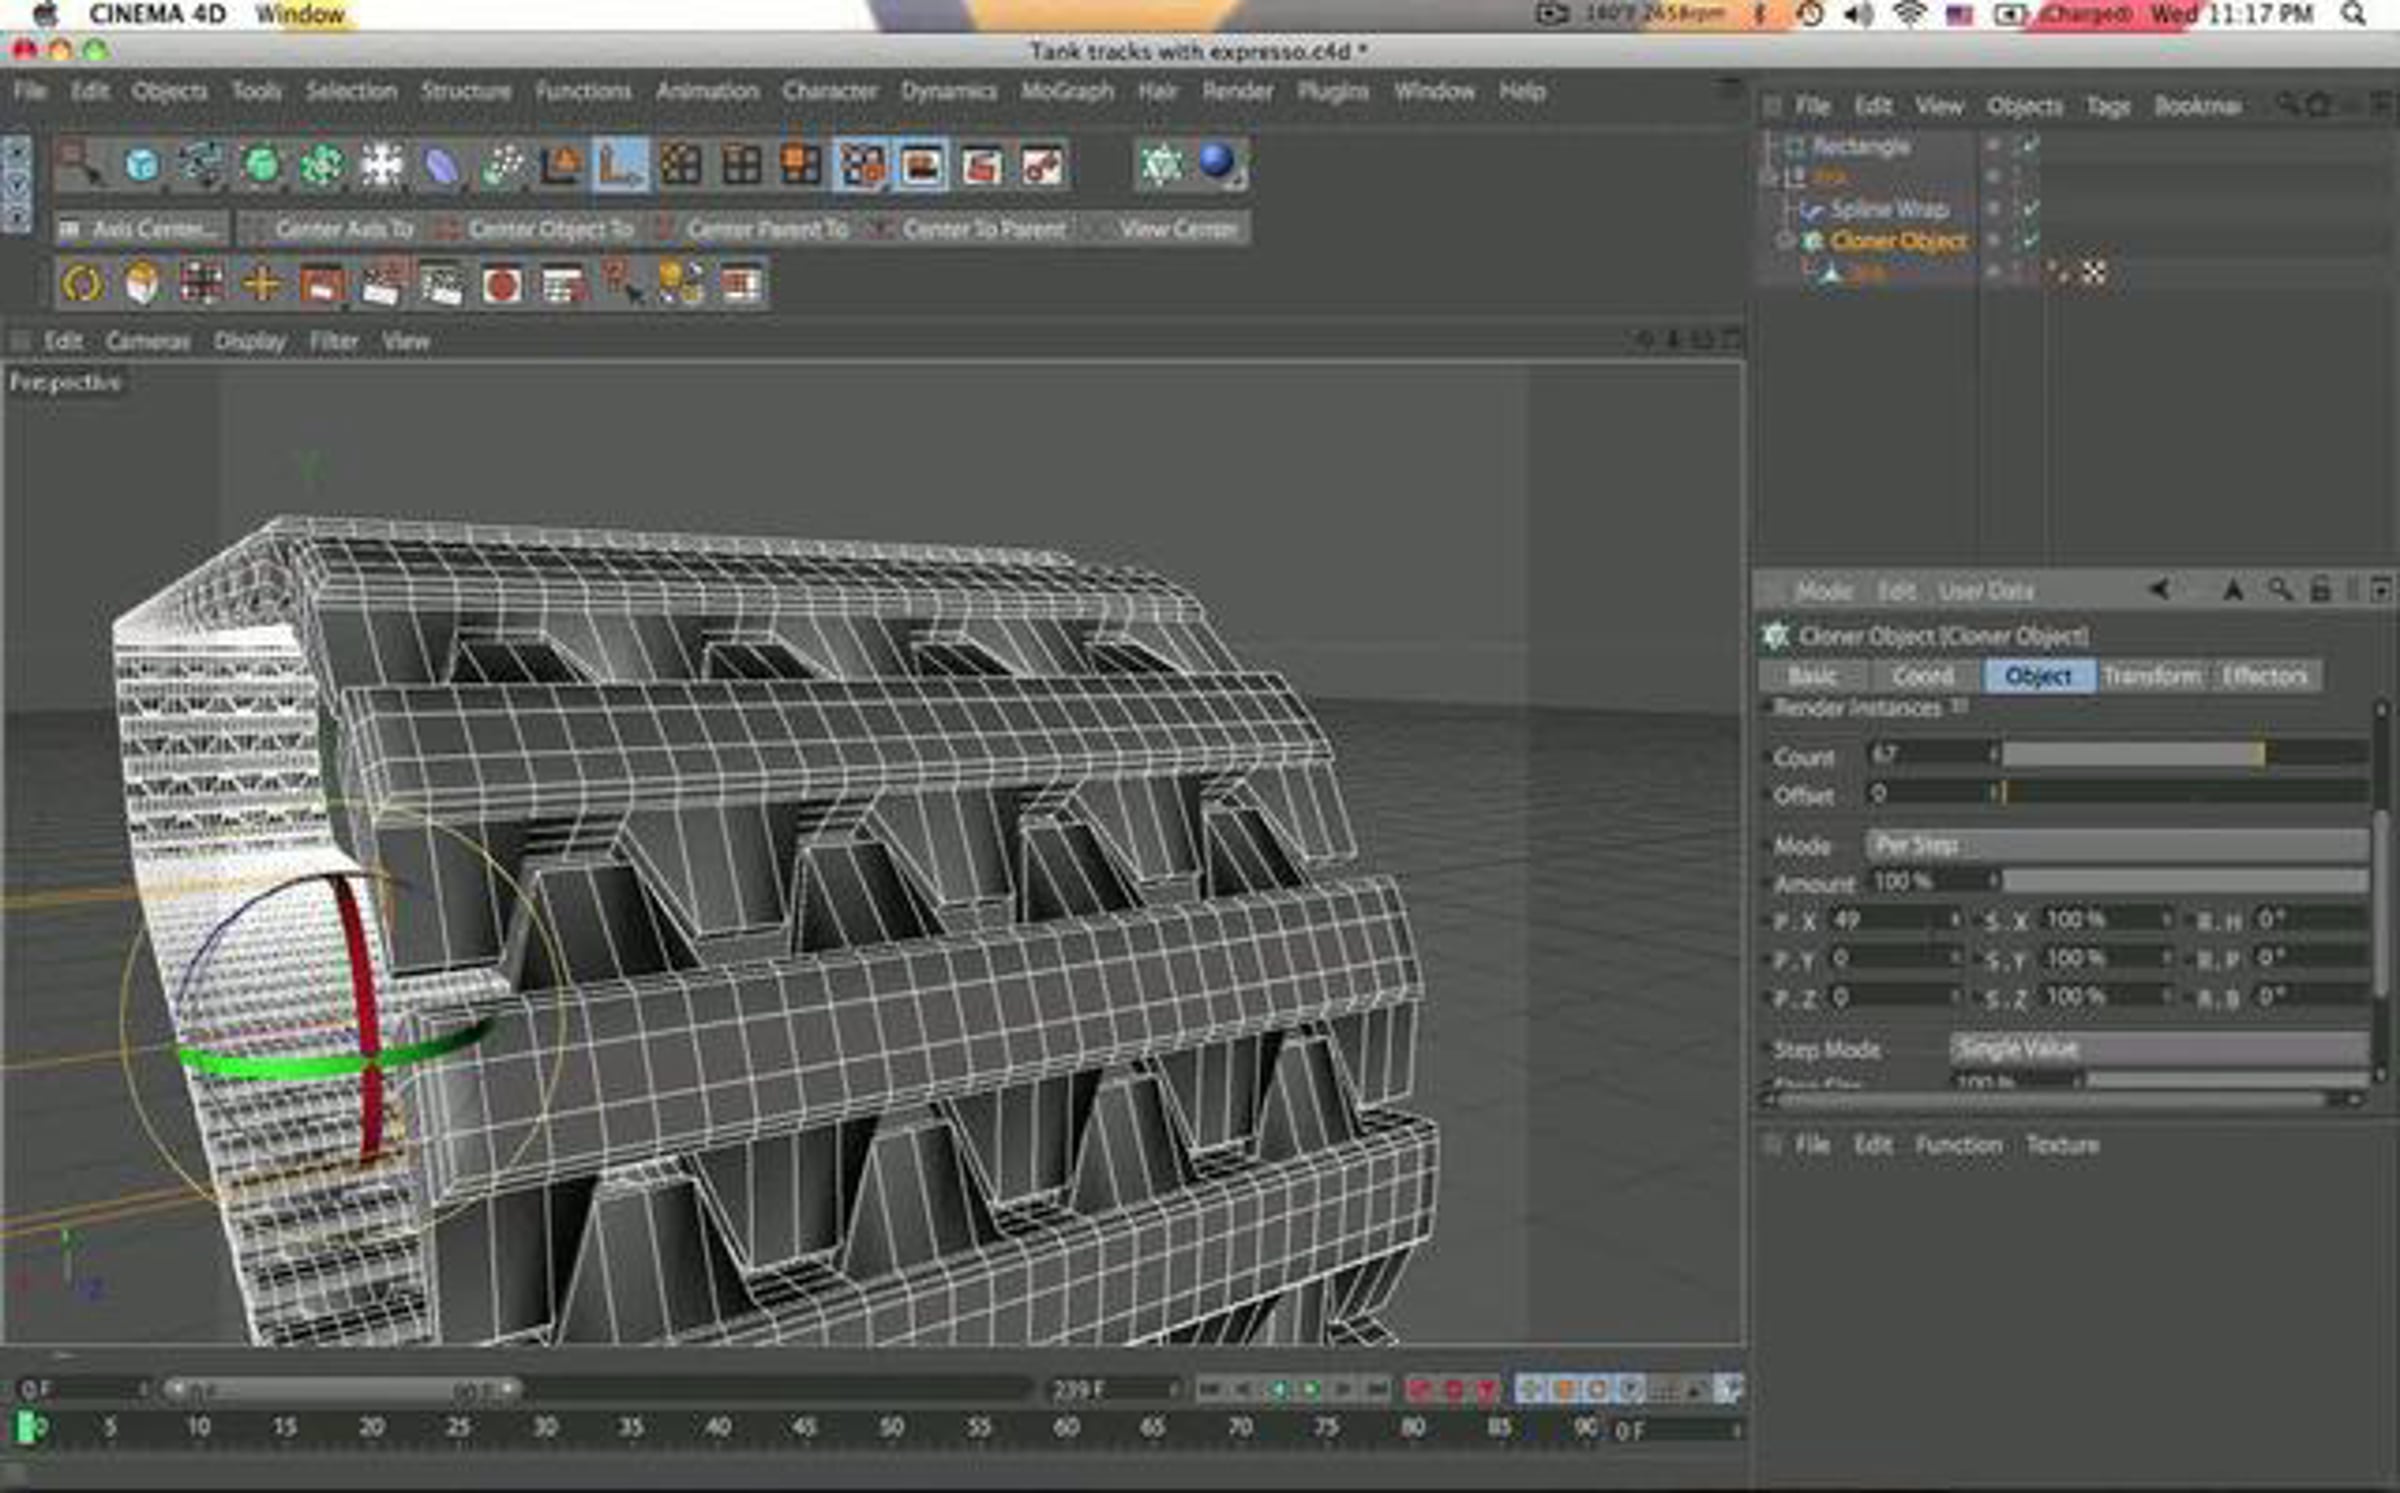Click the orange-squares Polygons mode icon
Screen dimensions: 2400x1493
[801, 164]
